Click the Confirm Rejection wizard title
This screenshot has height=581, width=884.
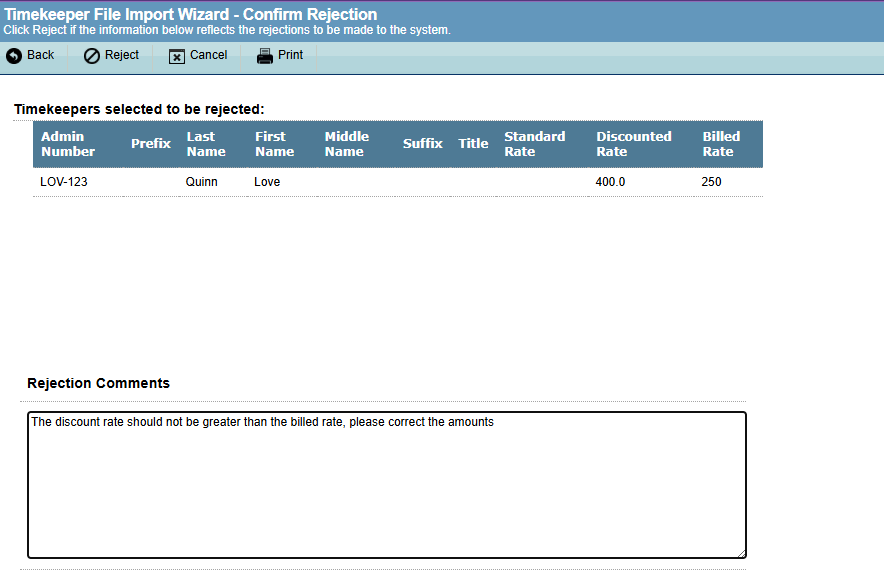tap(191, 14)
